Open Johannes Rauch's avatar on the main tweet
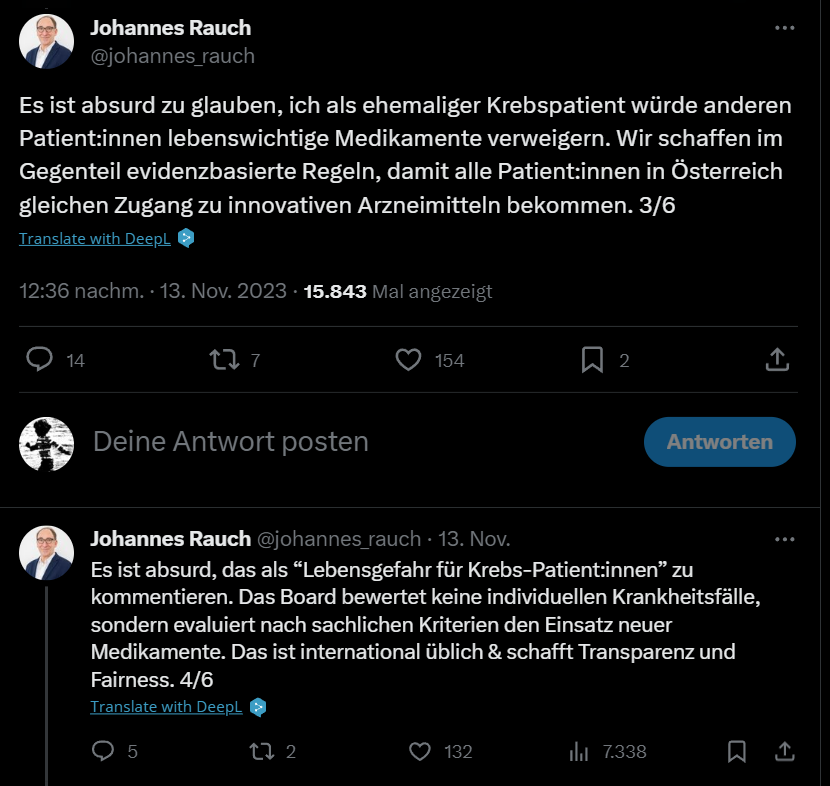 coord(47,41)
